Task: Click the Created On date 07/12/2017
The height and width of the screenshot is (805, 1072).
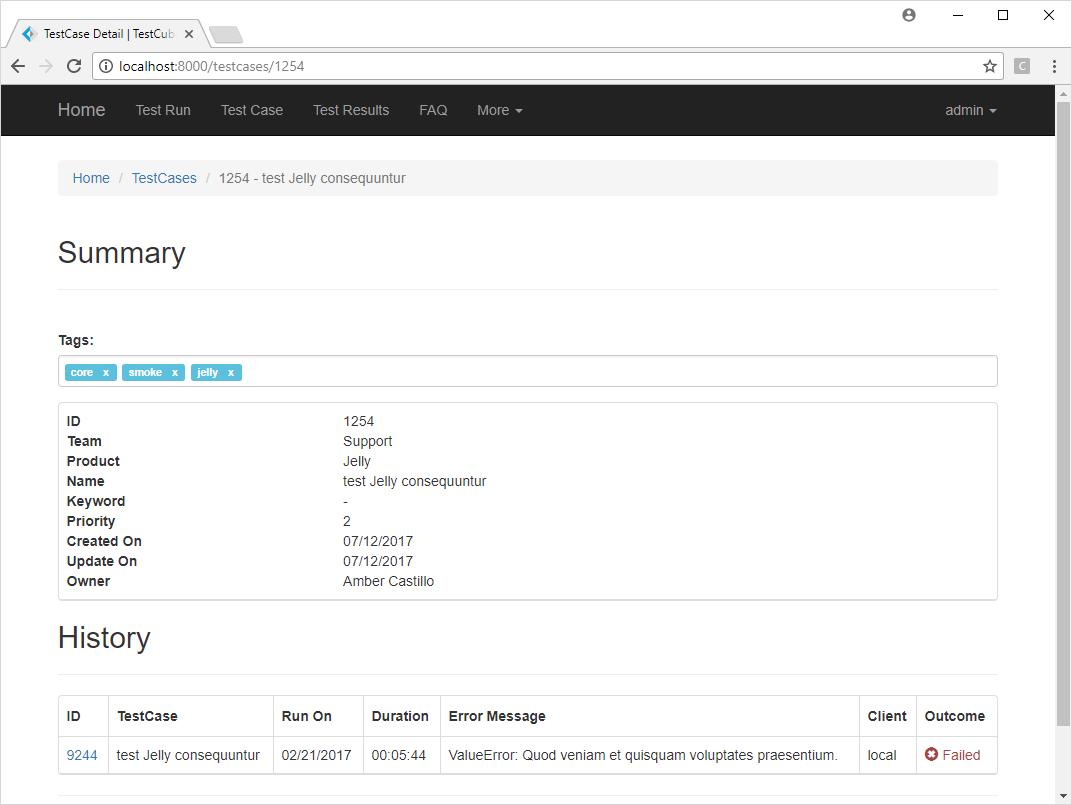Action: tap(378, 541)
